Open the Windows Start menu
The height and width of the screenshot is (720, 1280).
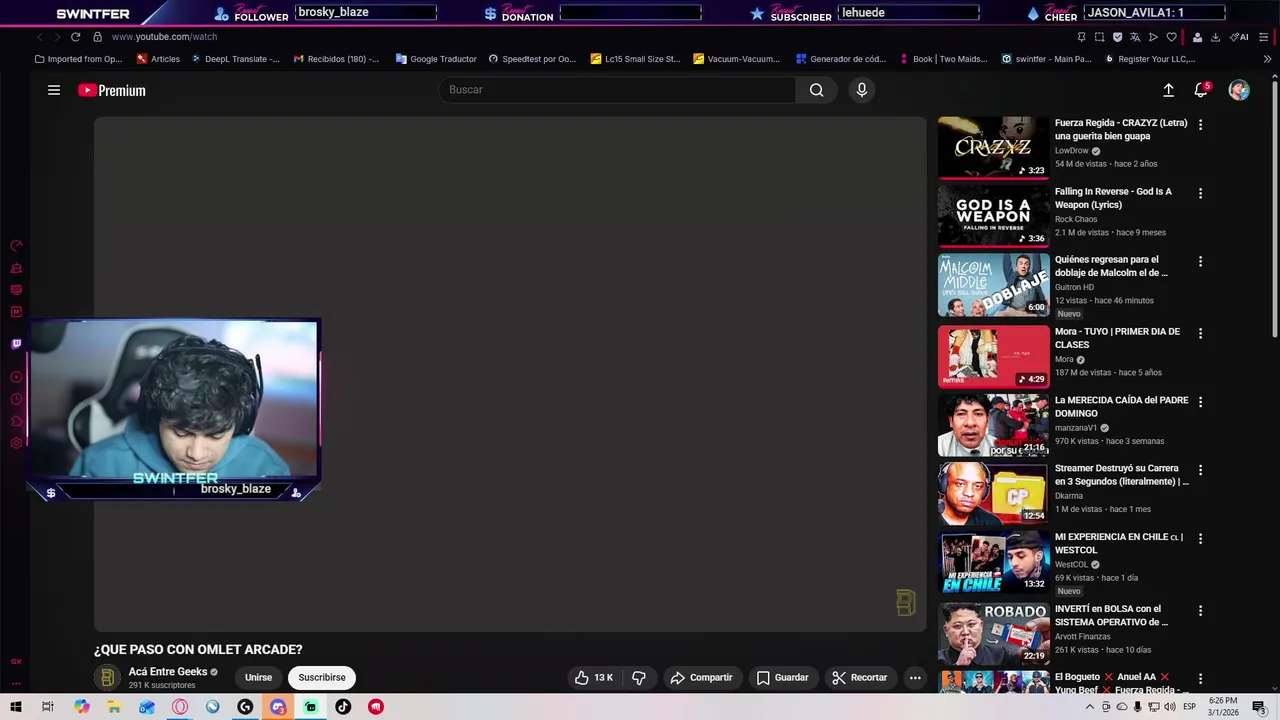(16, 707)
